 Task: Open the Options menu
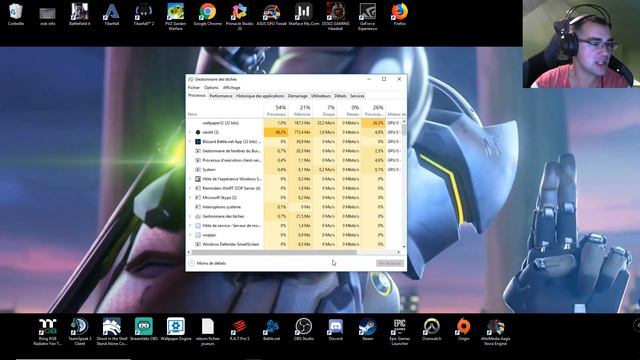coord(211,87)
